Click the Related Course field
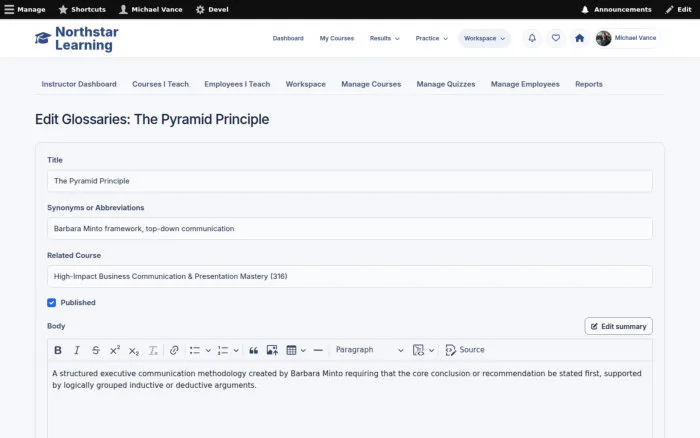Viewport: 700px width, 438px height. pyautogui.click(x=350, y=276)
